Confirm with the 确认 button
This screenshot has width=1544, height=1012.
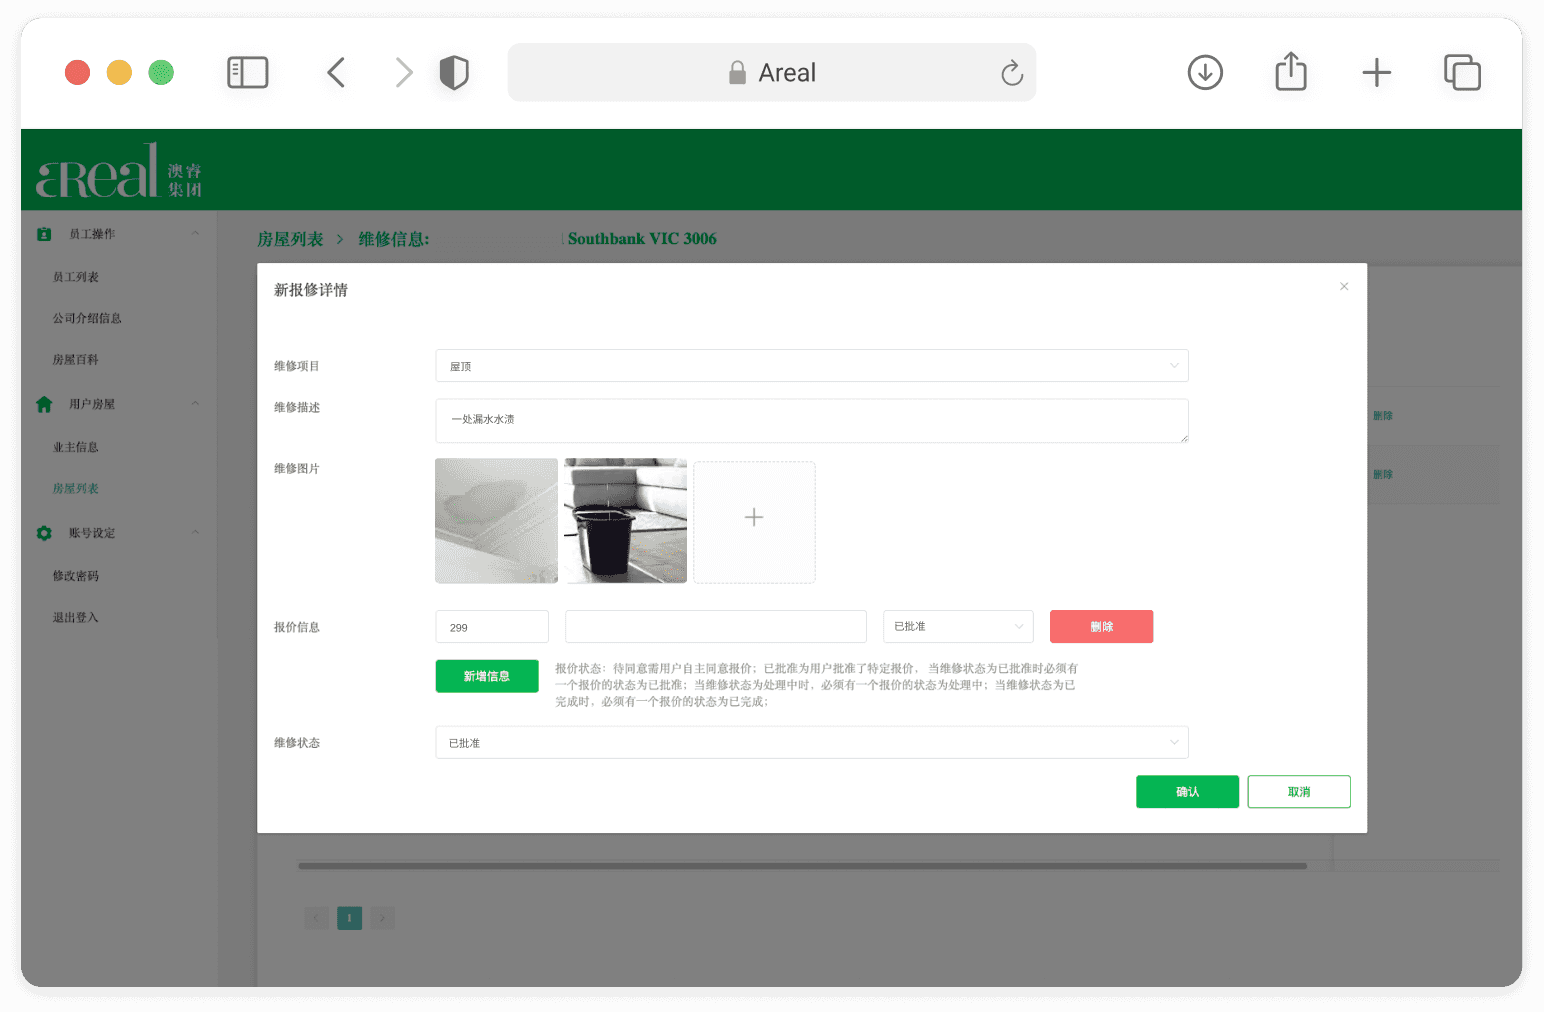[x=1187, y=792]
